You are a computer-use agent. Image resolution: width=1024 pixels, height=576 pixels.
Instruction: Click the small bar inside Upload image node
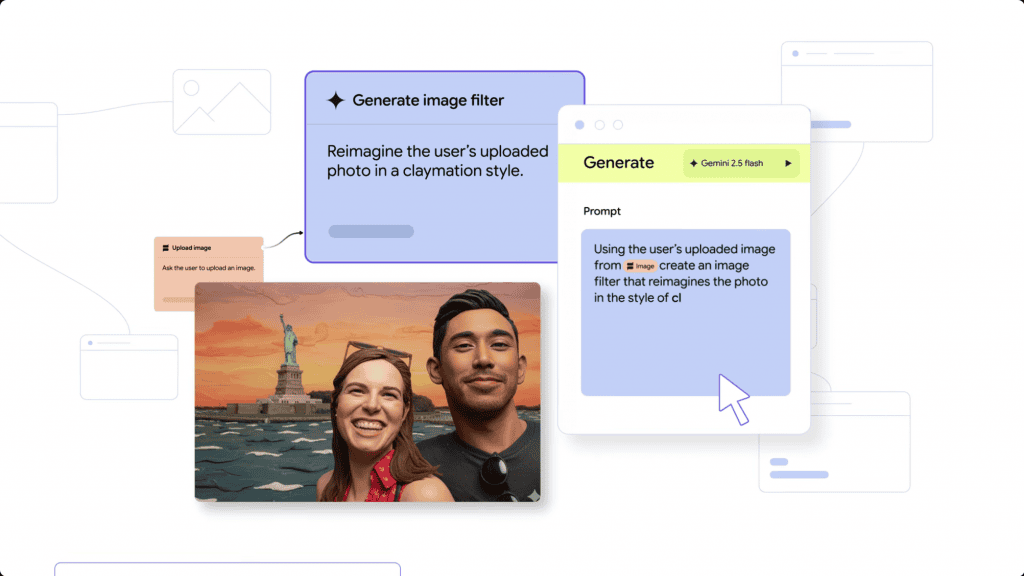tap(179, 298)
